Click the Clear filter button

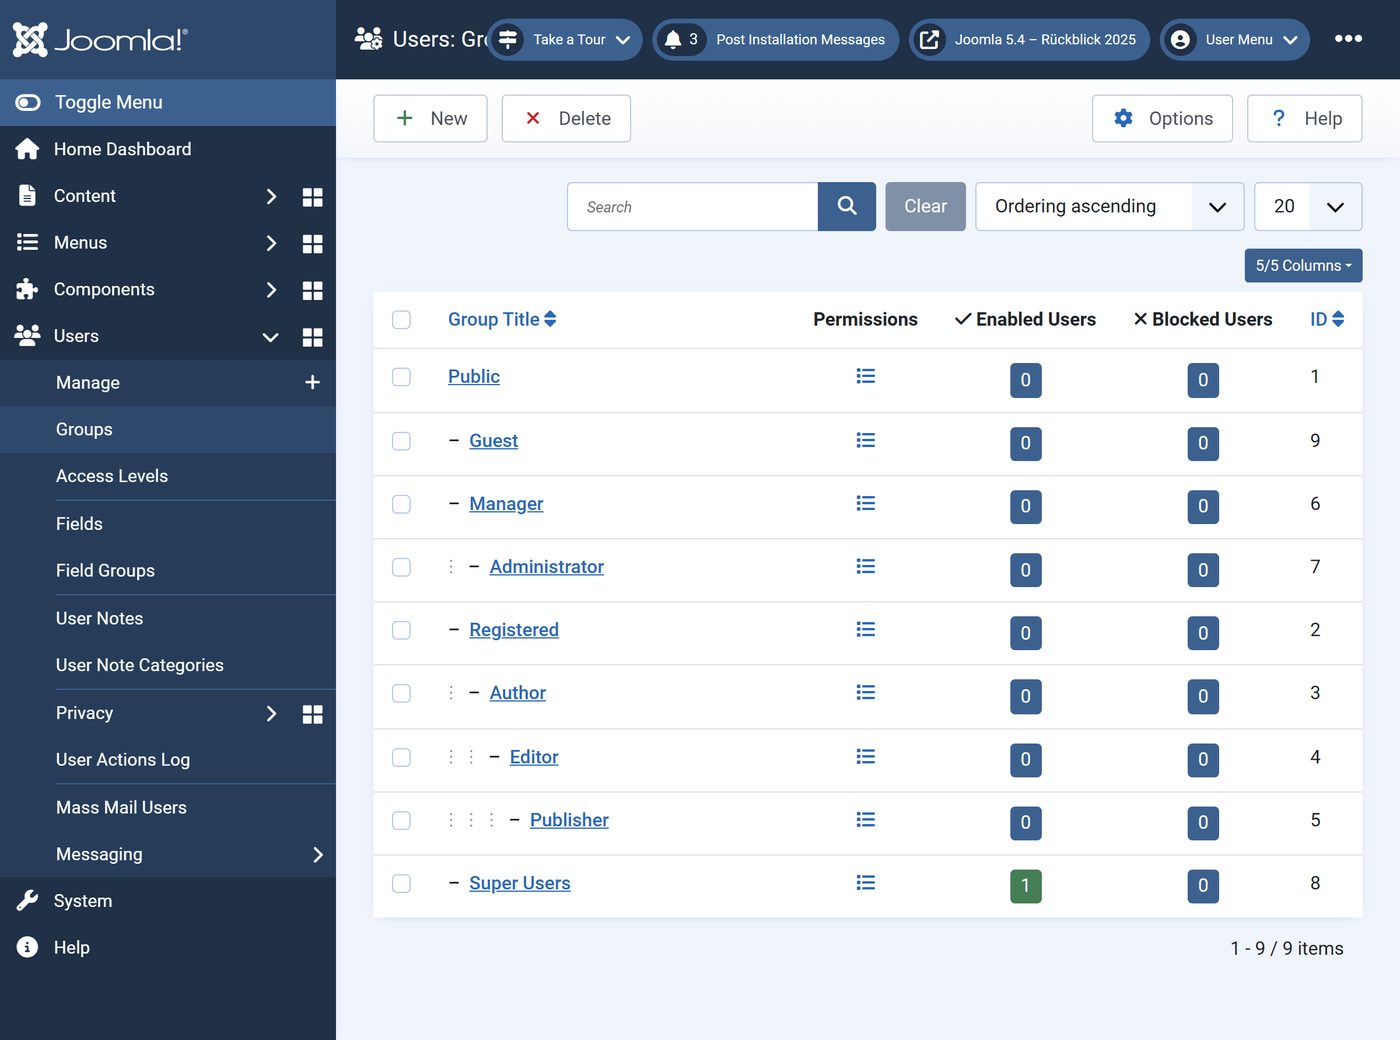pyautogui.click(x=925, y=206)
